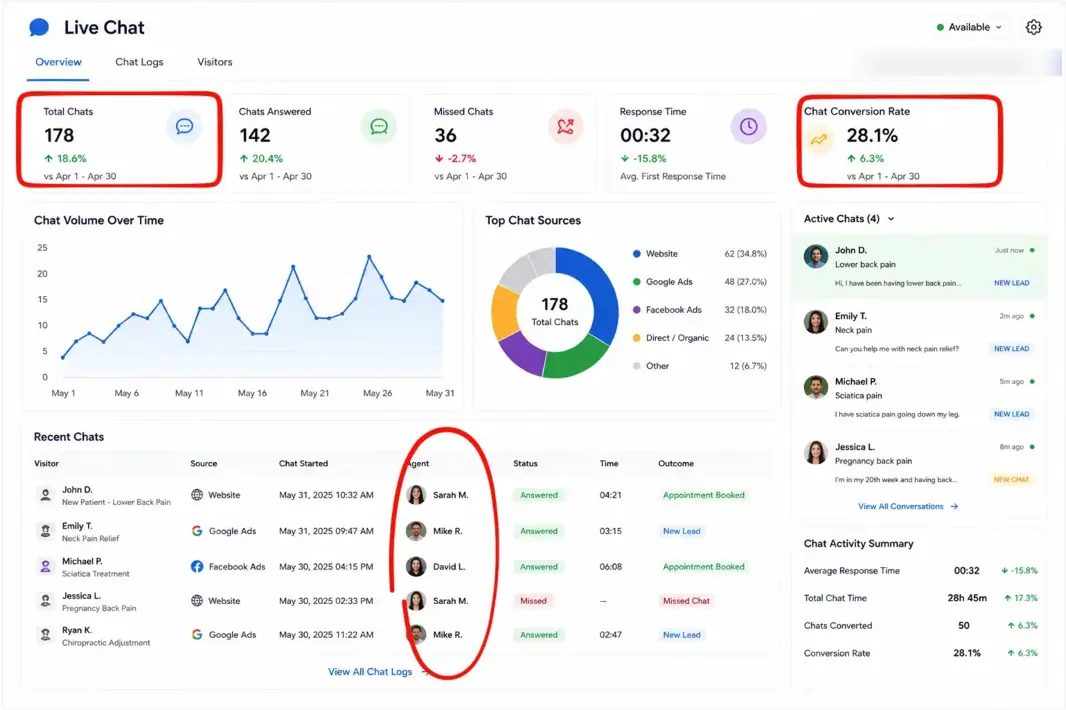Open the Overview tab
This screenshot has height=710, width=1066.
58,62
